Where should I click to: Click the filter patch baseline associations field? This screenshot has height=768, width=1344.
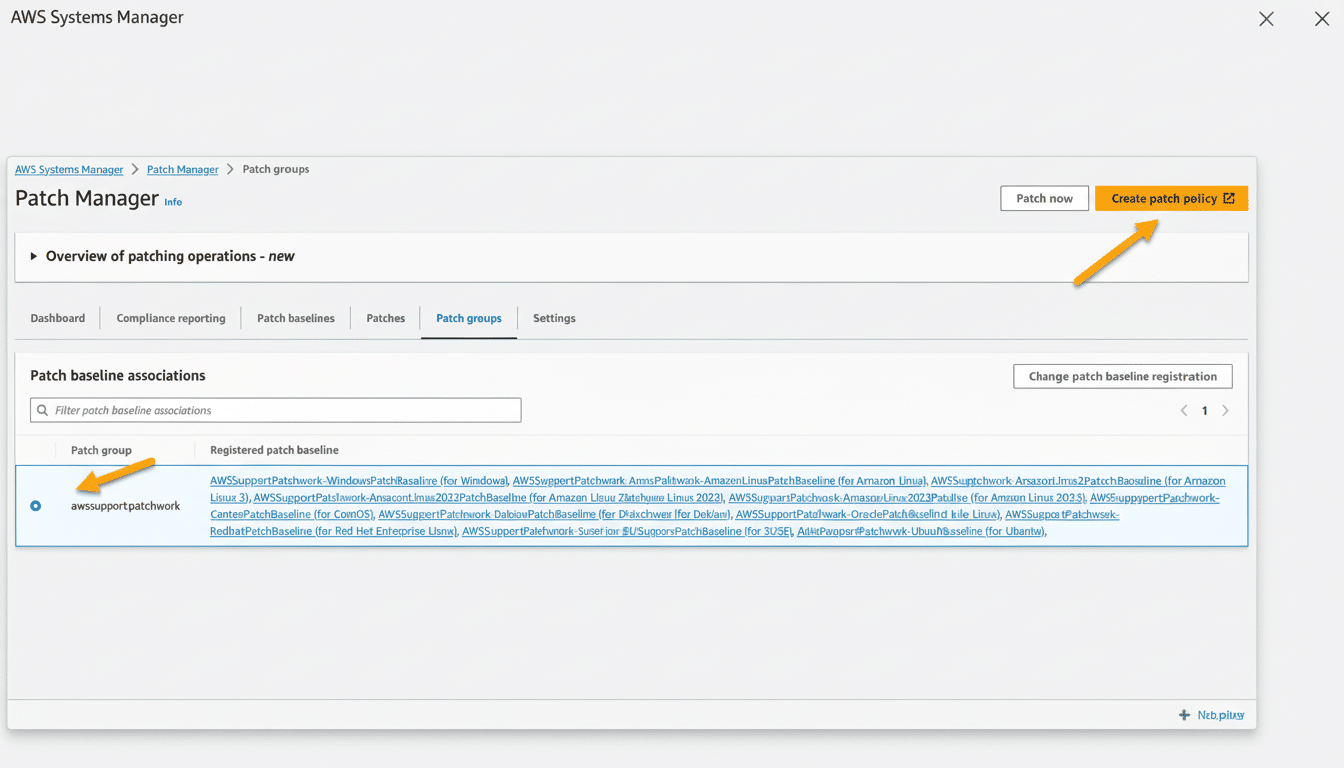click(275, 410)
